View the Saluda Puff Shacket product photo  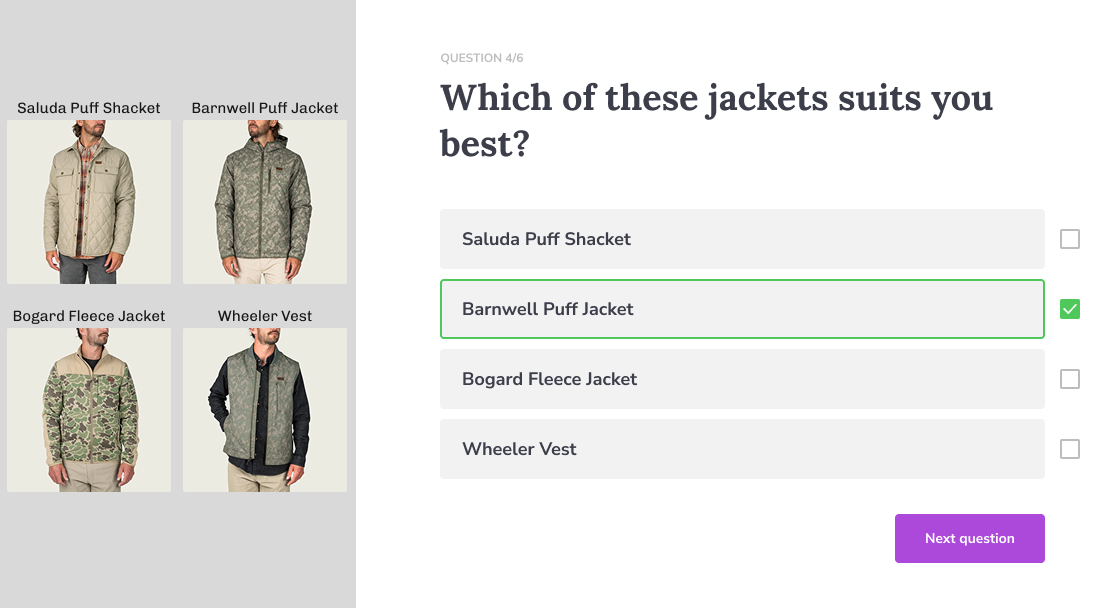pos(88,202)
